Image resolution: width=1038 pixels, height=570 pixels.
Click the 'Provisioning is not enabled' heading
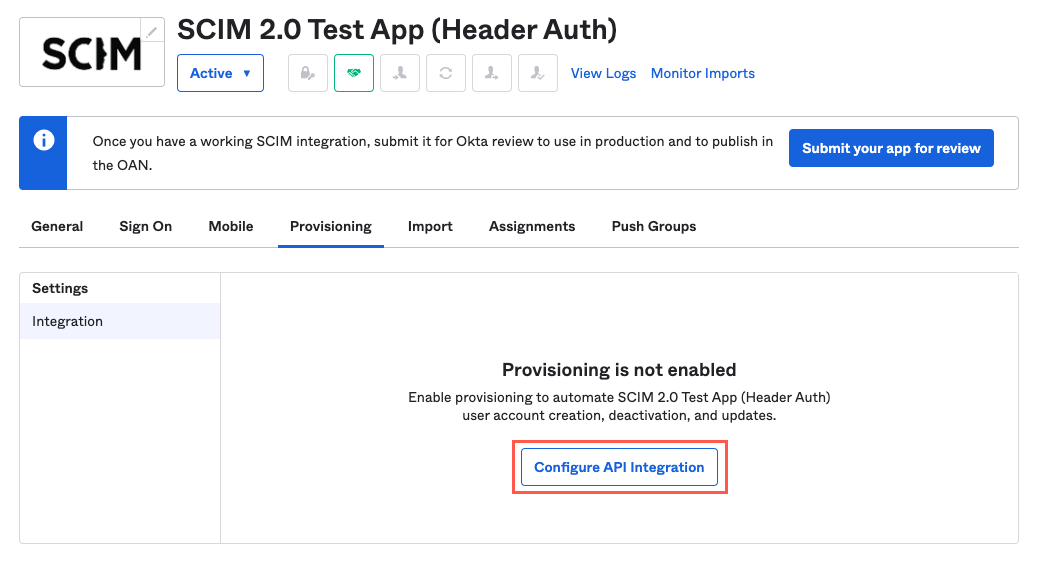point(619,369)
